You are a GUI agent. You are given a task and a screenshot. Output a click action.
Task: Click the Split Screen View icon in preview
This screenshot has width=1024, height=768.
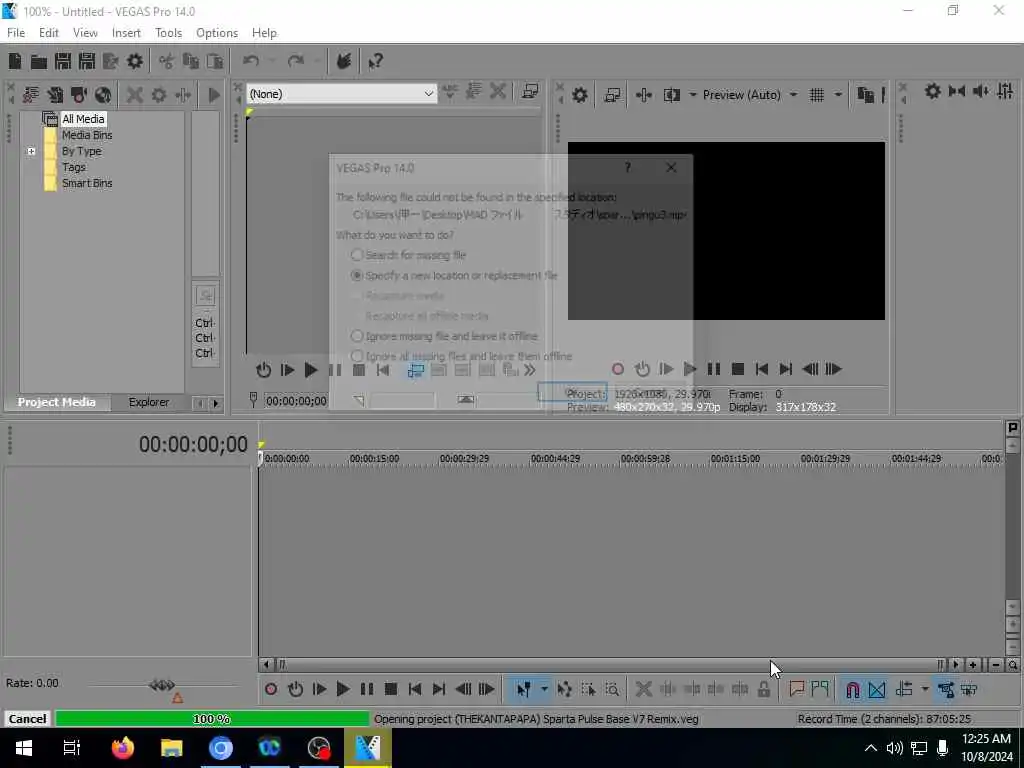point(671,95)
